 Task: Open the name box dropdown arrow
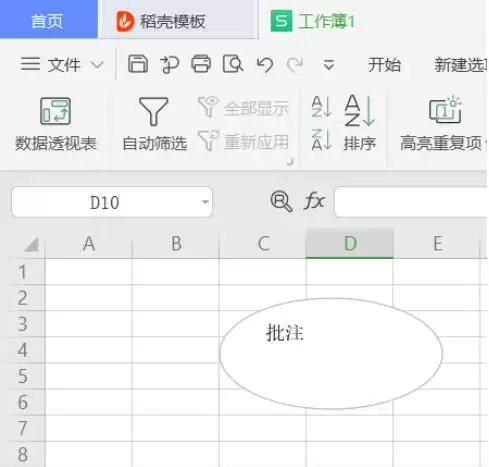(x=205, y=202)
